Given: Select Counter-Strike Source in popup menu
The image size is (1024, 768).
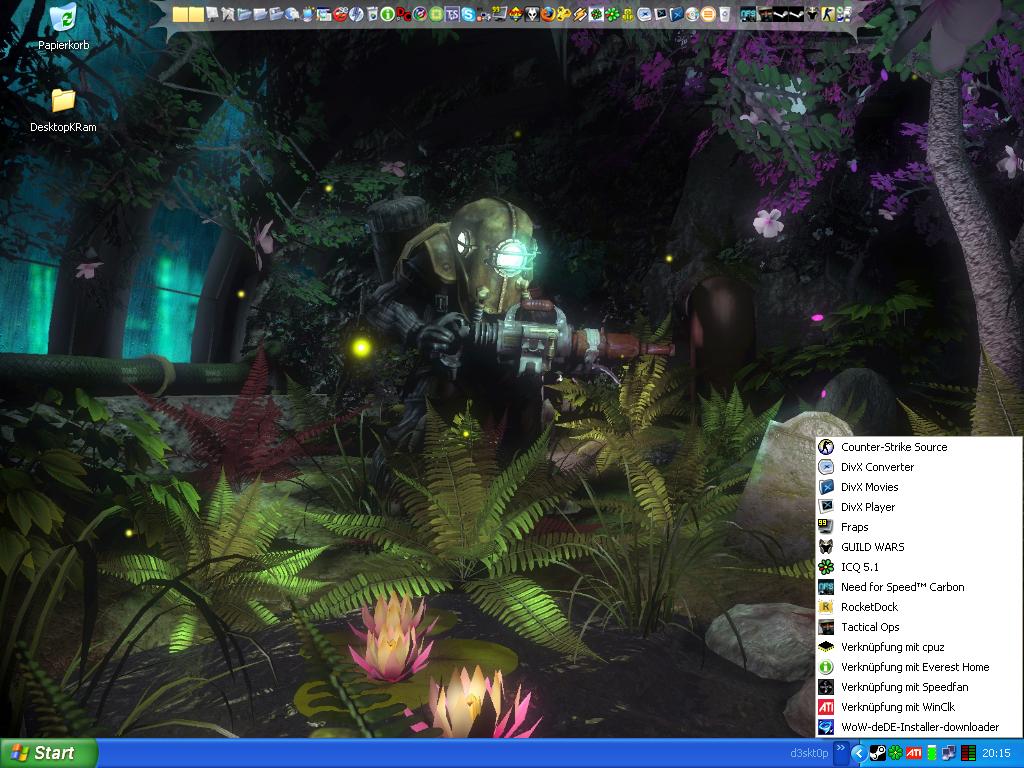Looking at the screenshot, I should click(x=918, y=447).
